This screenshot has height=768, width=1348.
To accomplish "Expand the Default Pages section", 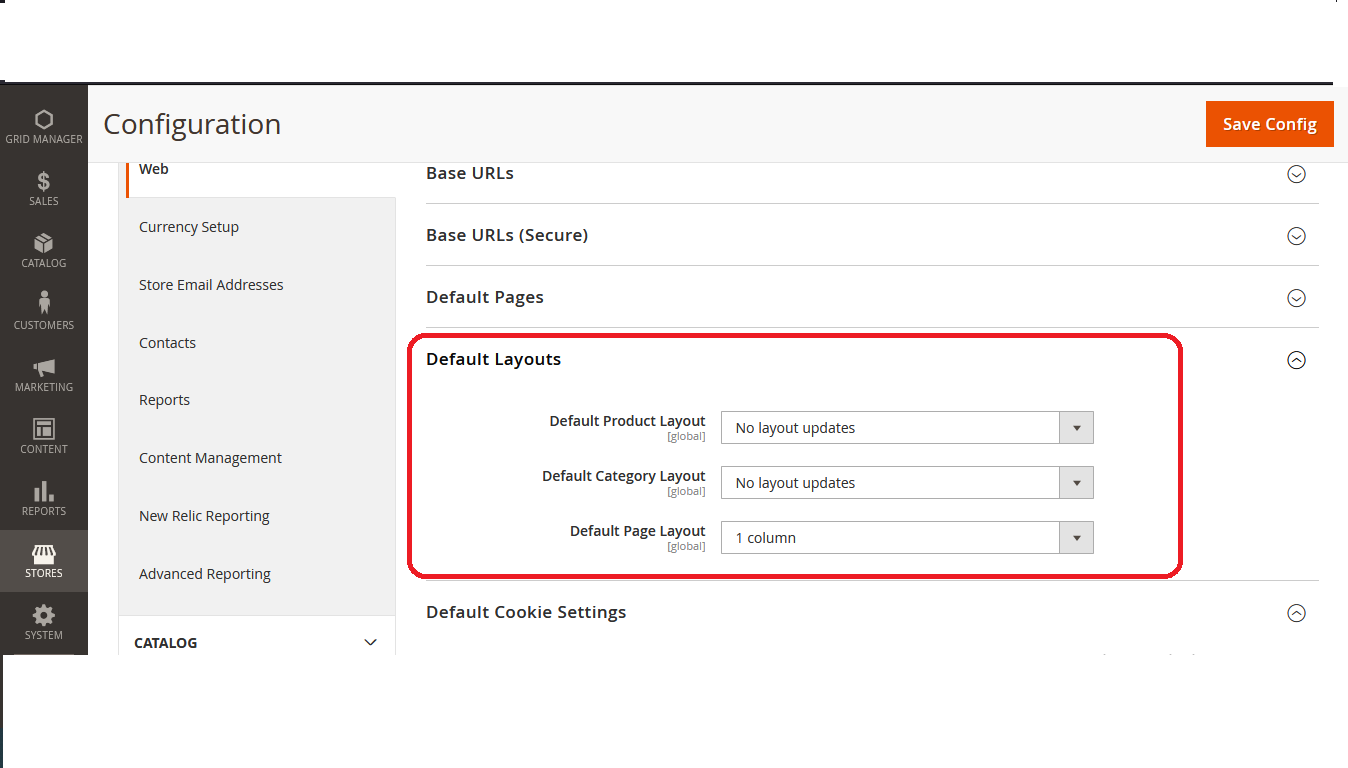I will (x=1296, y=298).
